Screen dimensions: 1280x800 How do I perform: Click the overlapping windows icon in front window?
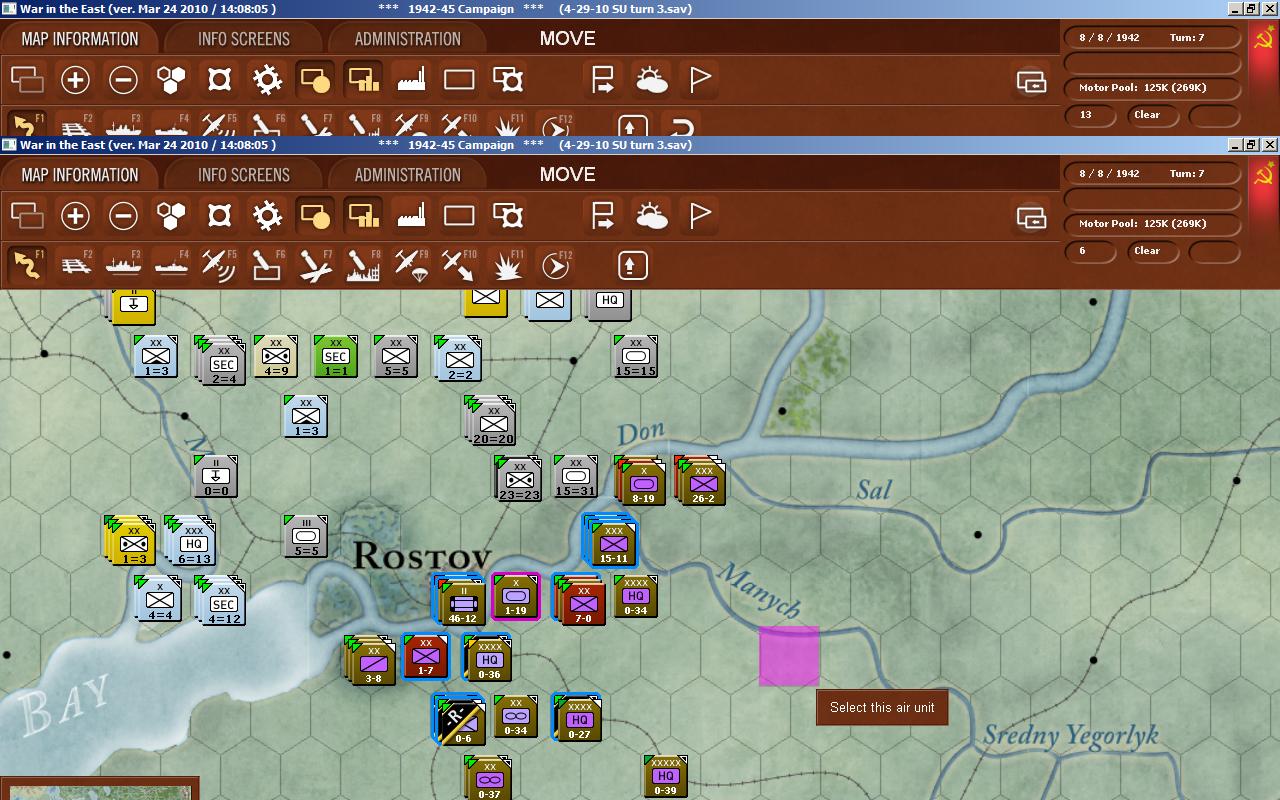pos(27,216)
